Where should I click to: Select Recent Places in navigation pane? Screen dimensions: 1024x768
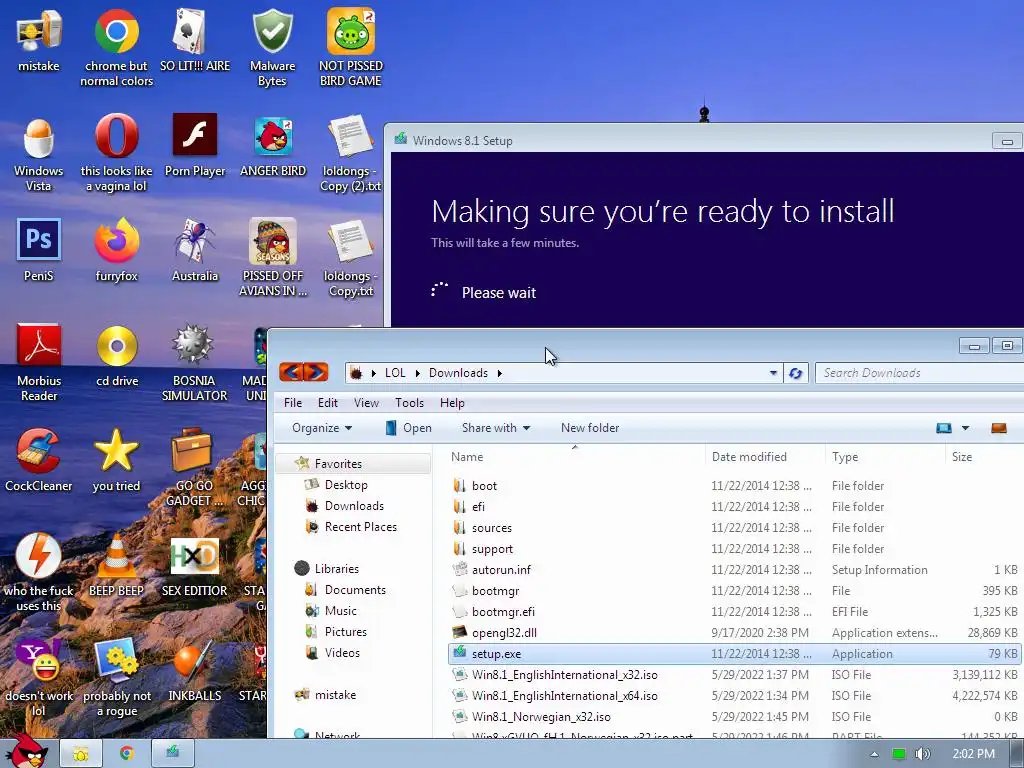pos(360,526)
